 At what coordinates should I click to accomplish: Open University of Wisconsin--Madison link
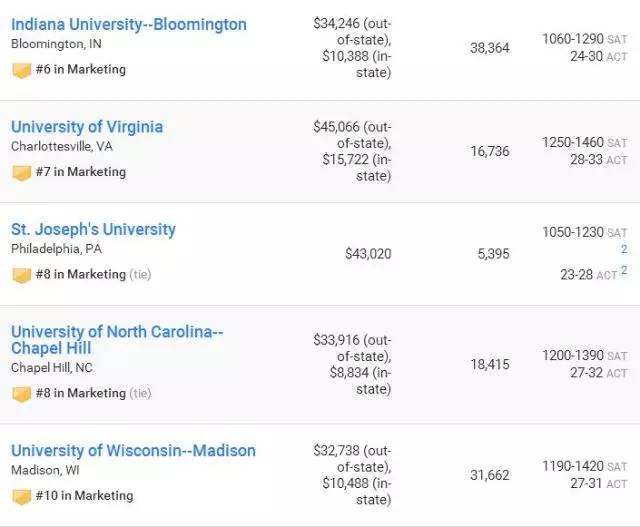(133, 451)
